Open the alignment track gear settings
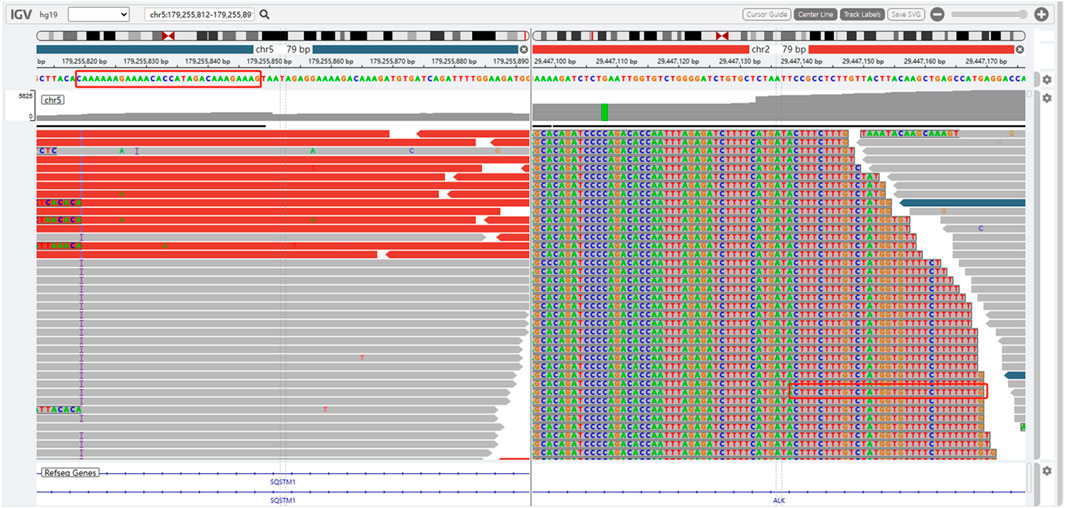1065x508 pixels. coord(1047,98)
